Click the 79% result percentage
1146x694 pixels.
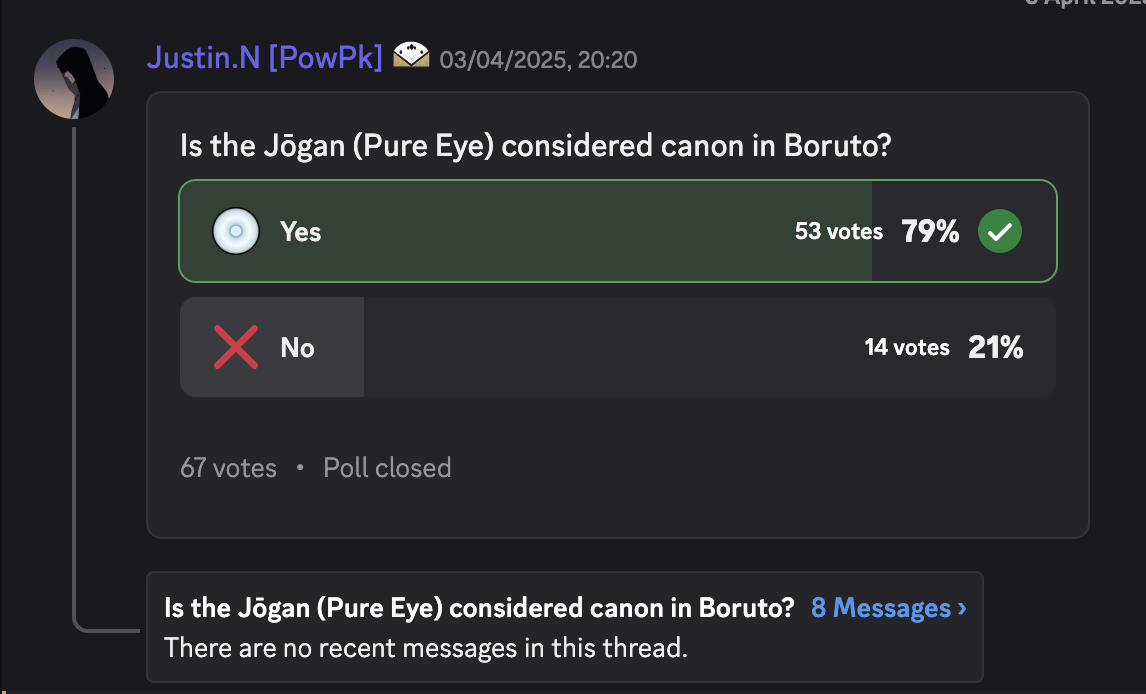(930, 232)
